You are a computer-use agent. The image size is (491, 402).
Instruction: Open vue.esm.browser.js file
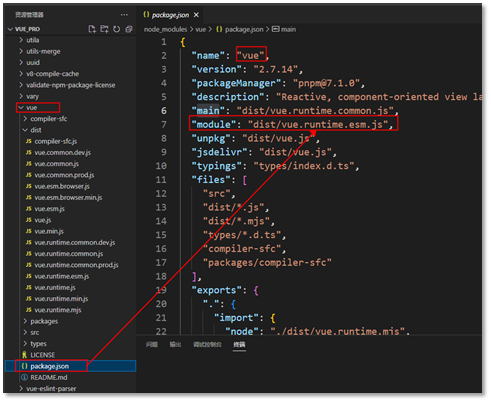tap(62, 186)
